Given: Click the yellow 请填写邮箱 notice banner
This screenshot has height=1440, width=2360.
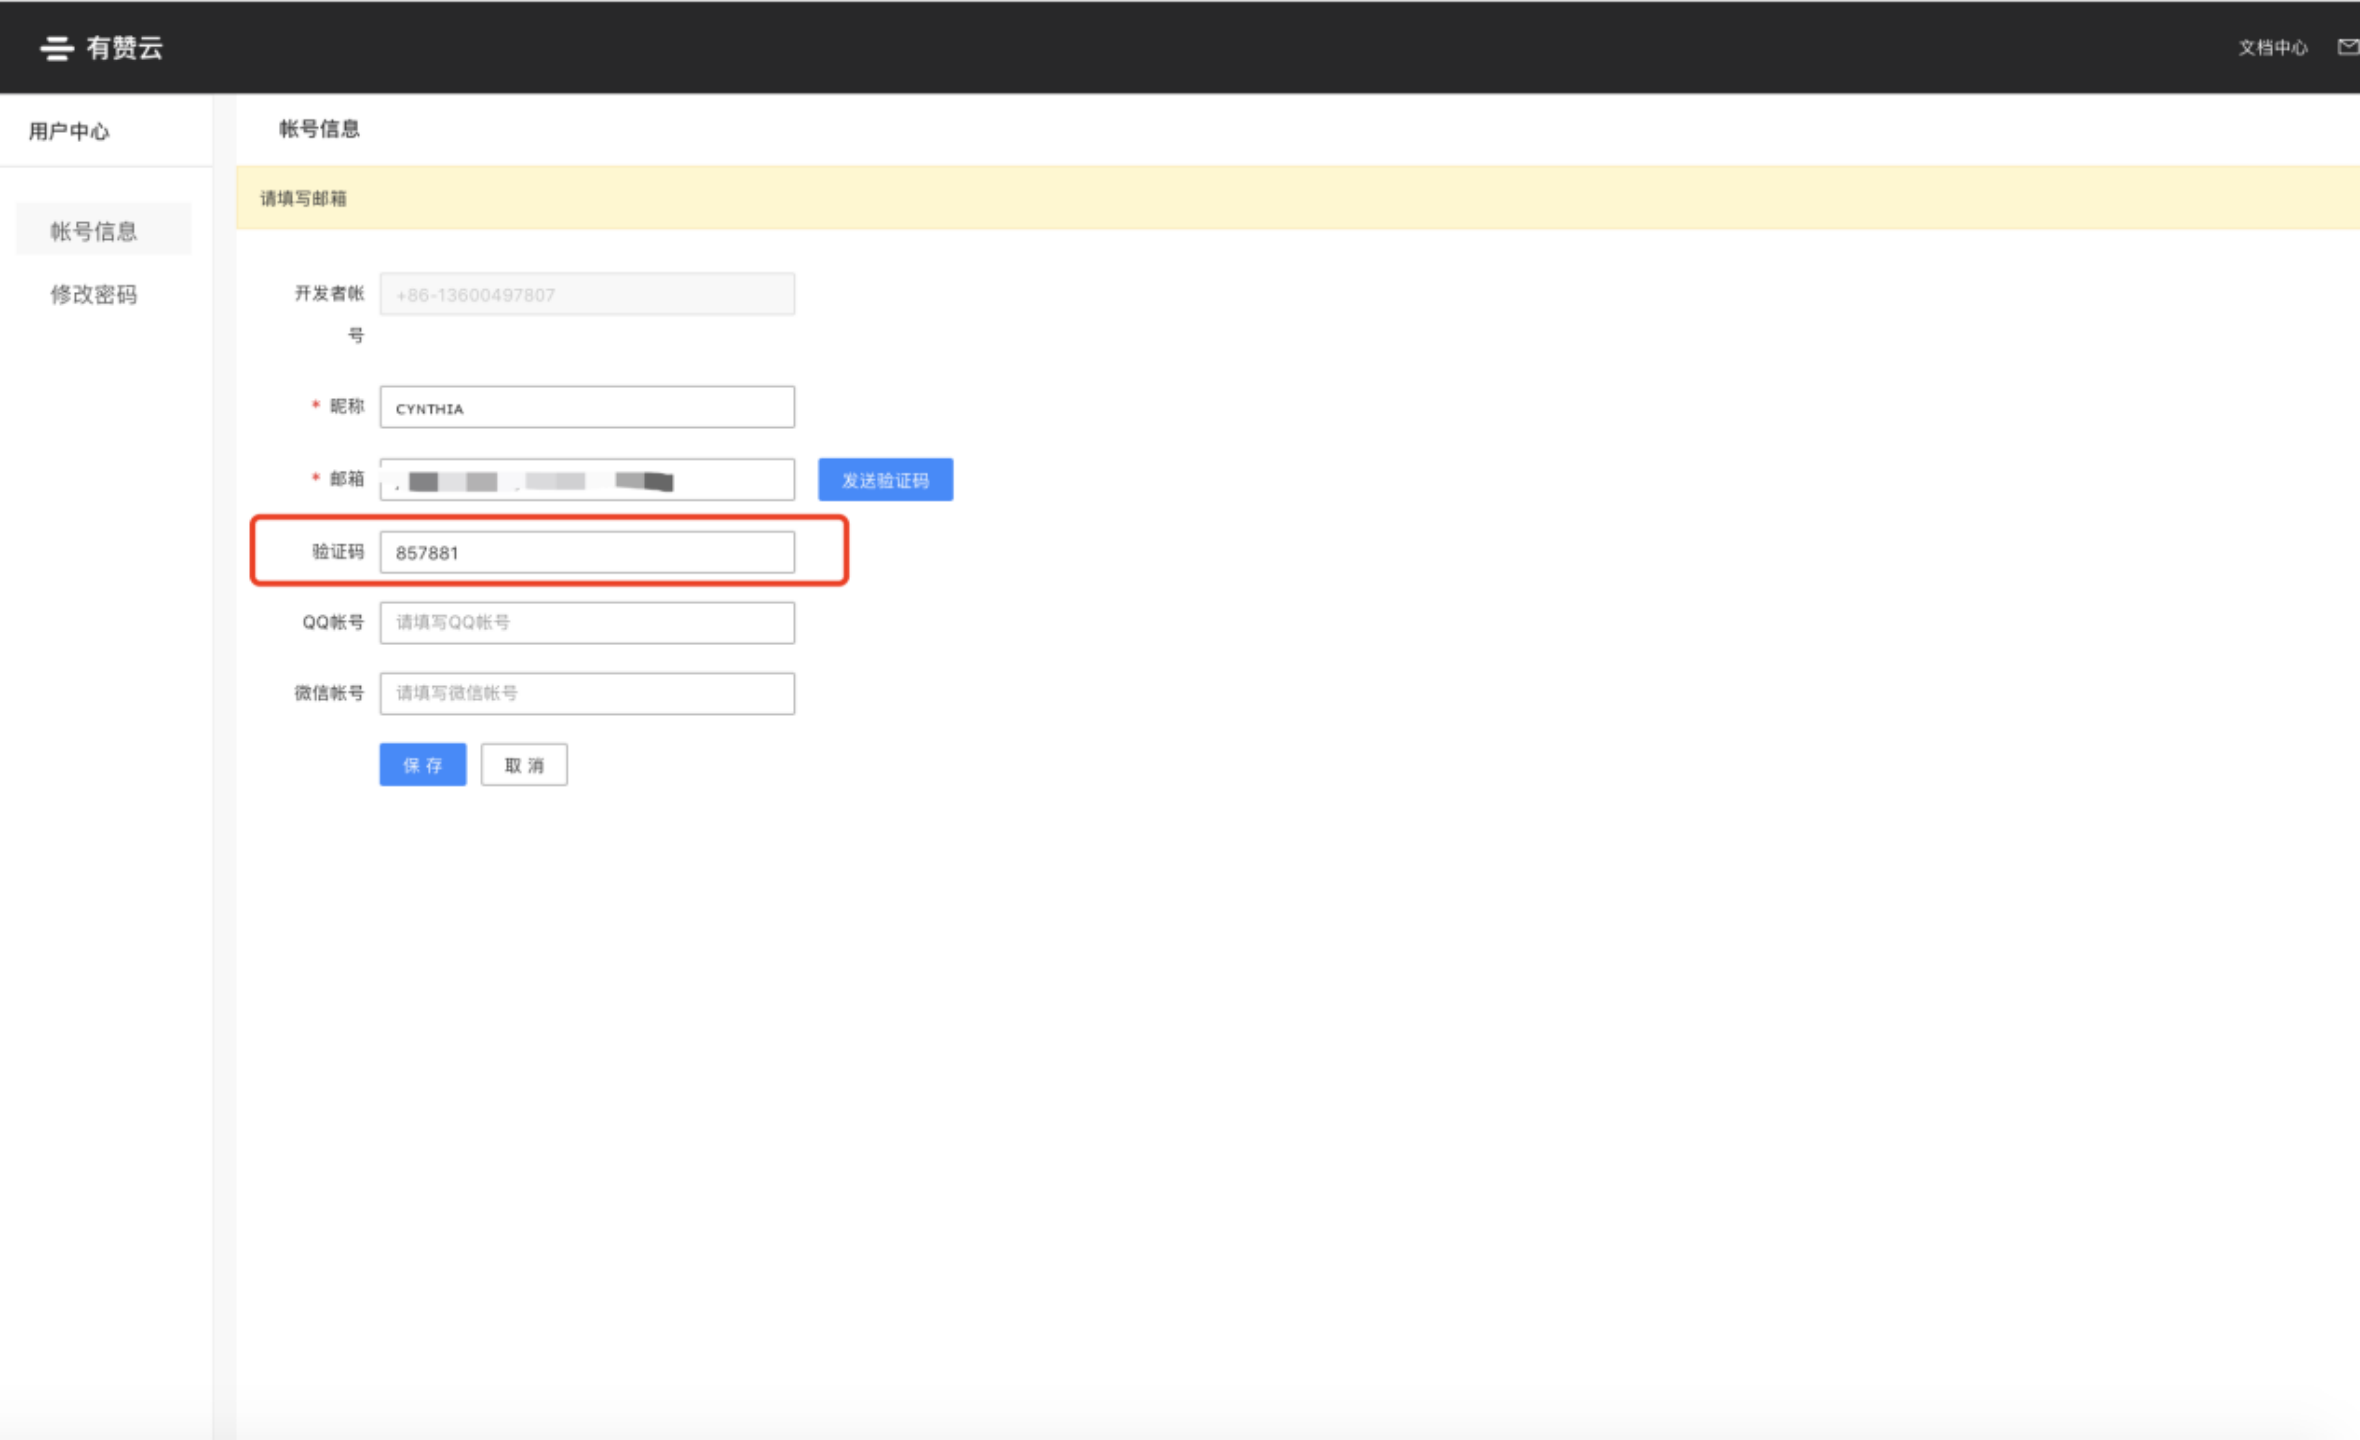Looking at the screenshot, I should tap(304, 198).
